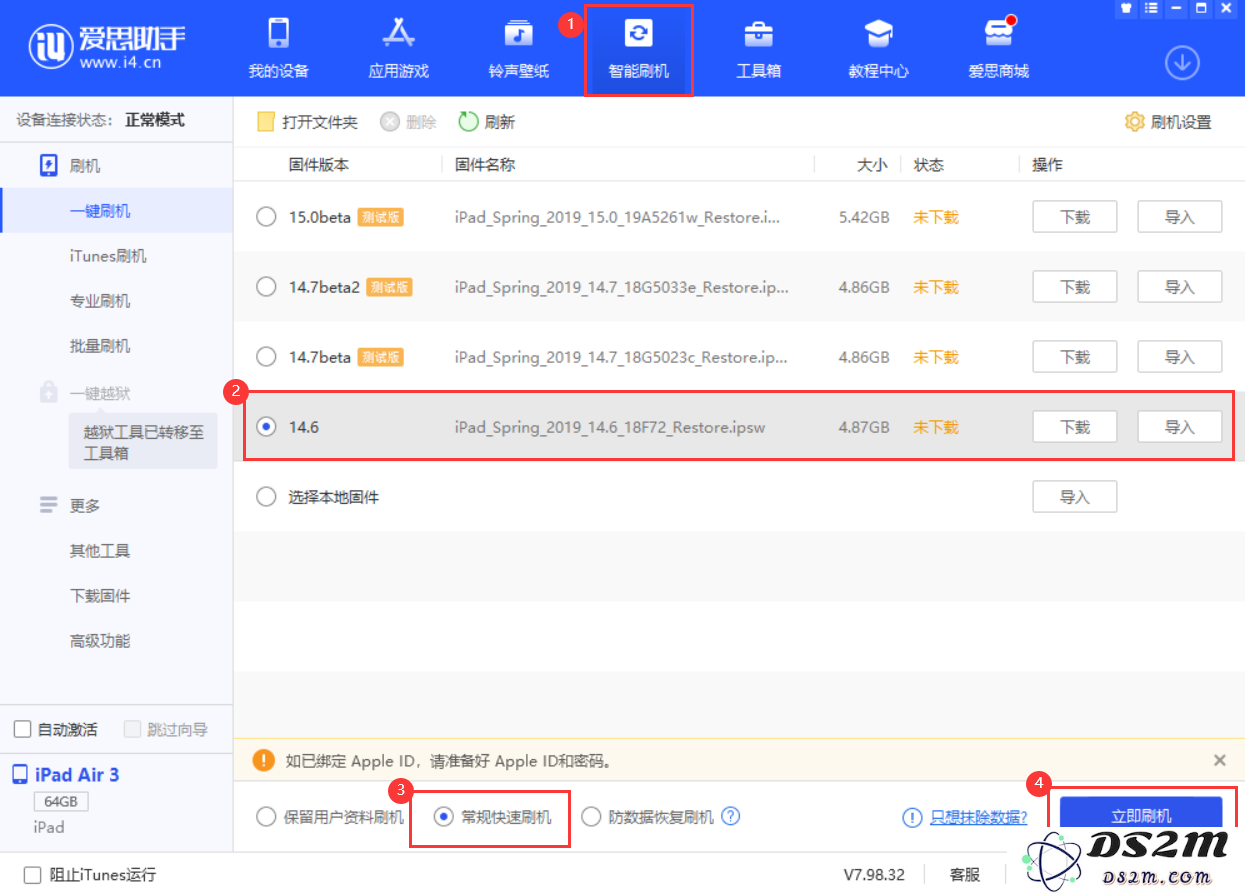1245x895 pixels.
Task: Enable the 自动激活 checkbox
Action: (x=22, y=729)
